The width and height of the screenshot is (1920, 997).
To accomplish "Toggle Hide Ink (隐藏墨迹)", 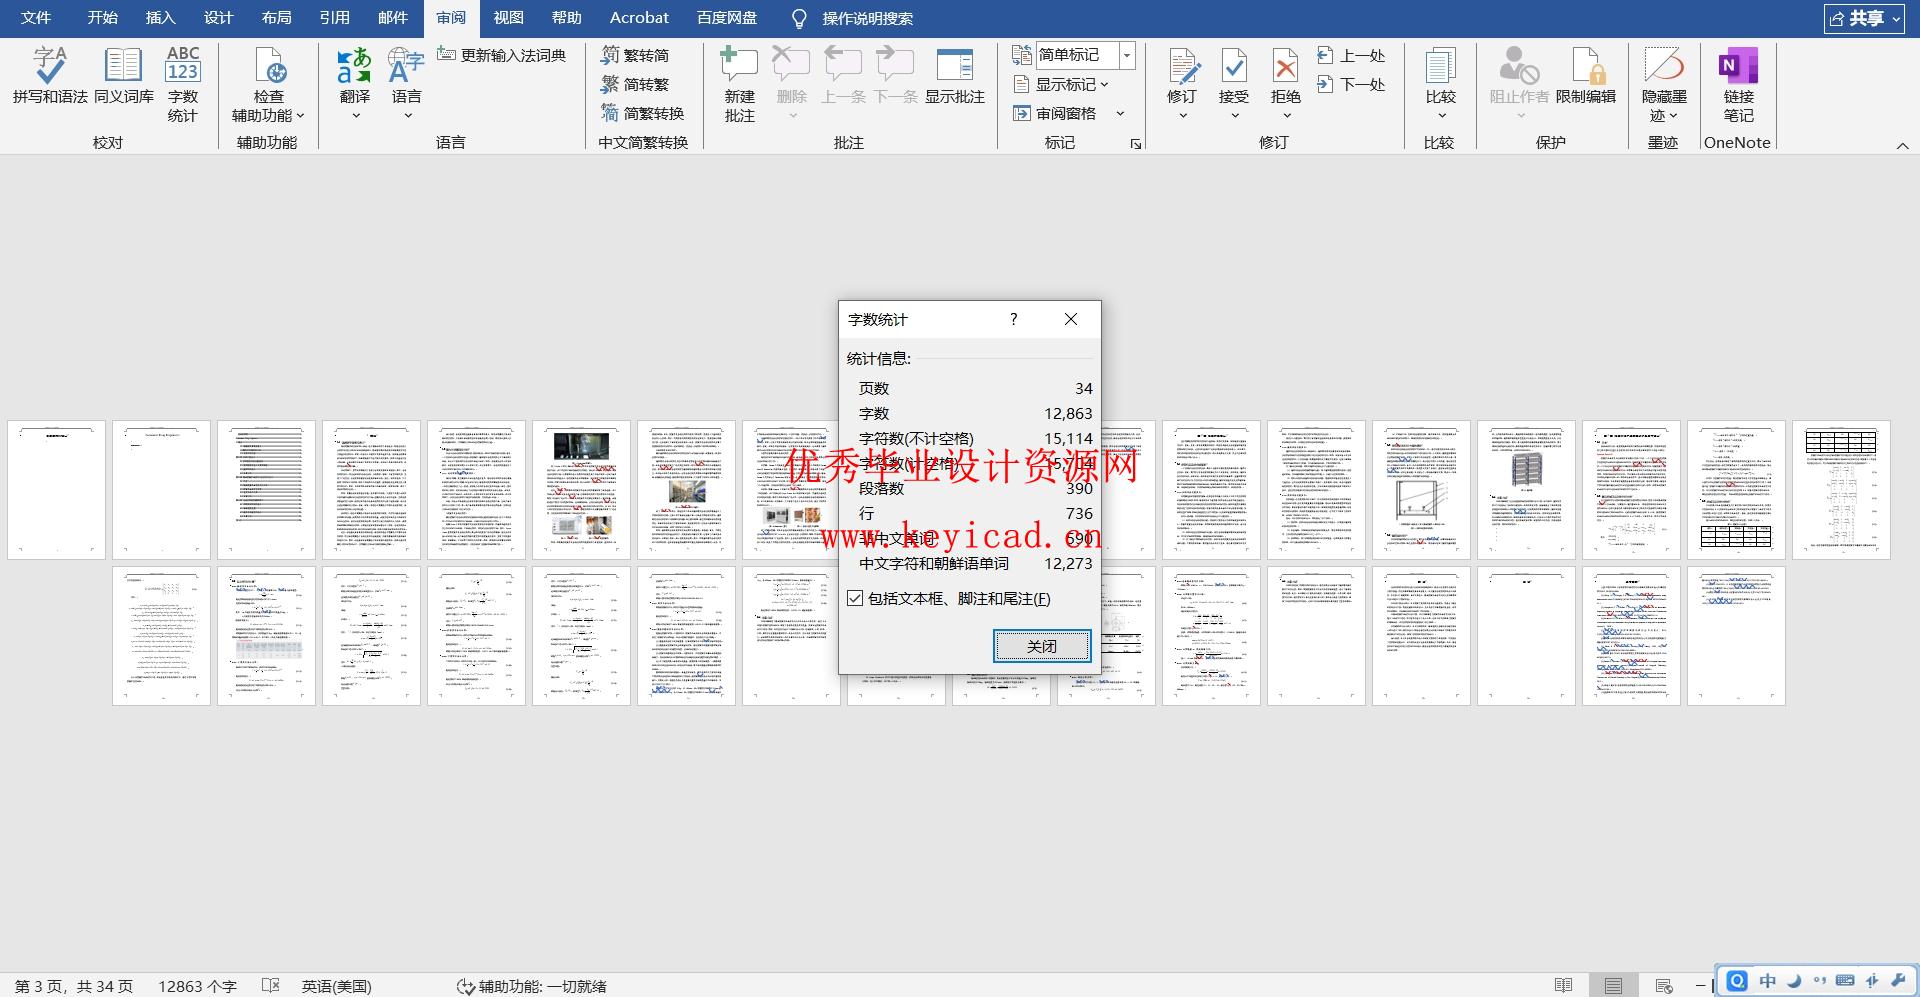I will 1664,85.
